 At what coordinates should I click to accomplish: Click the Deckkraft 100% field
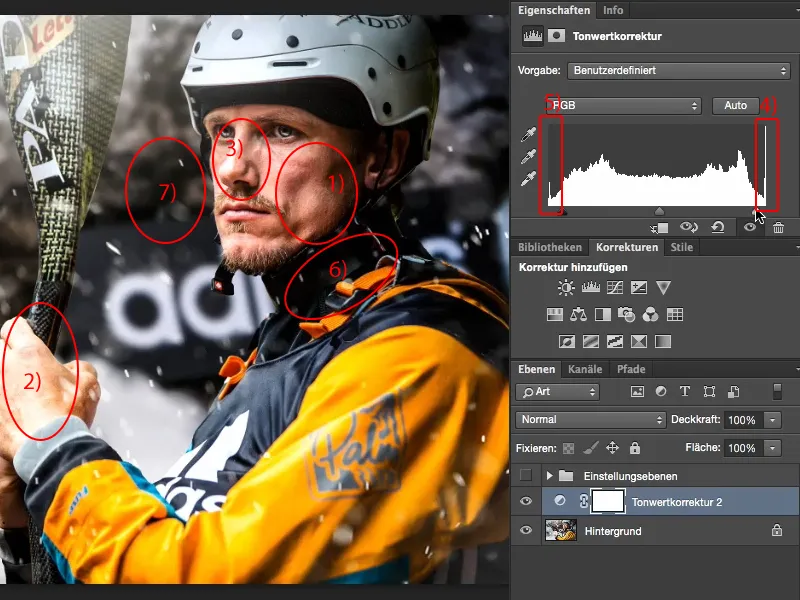click(x=742, y=420)
